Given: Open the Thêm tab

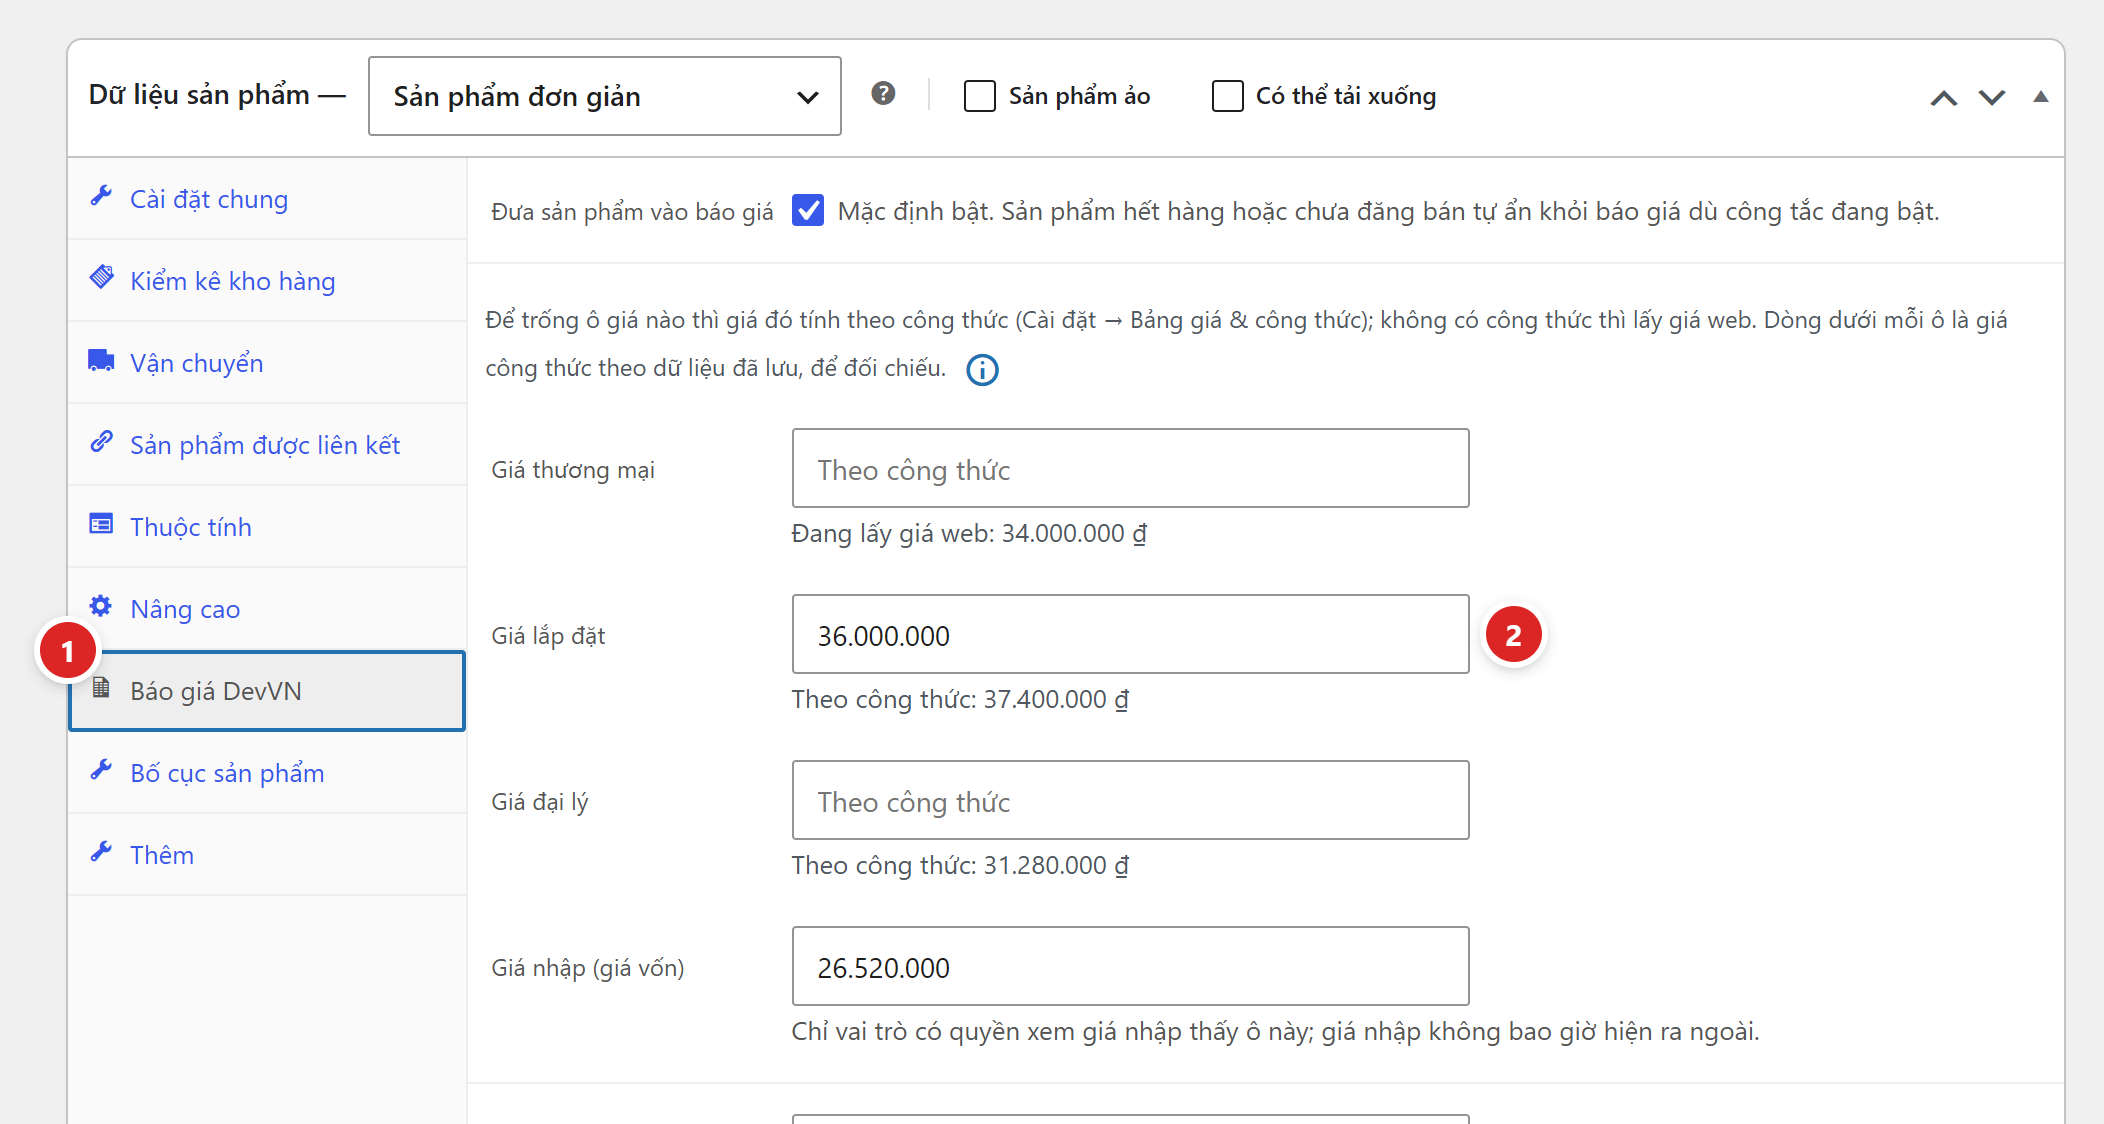Looking at the screenshot, I should pos(267,855).
